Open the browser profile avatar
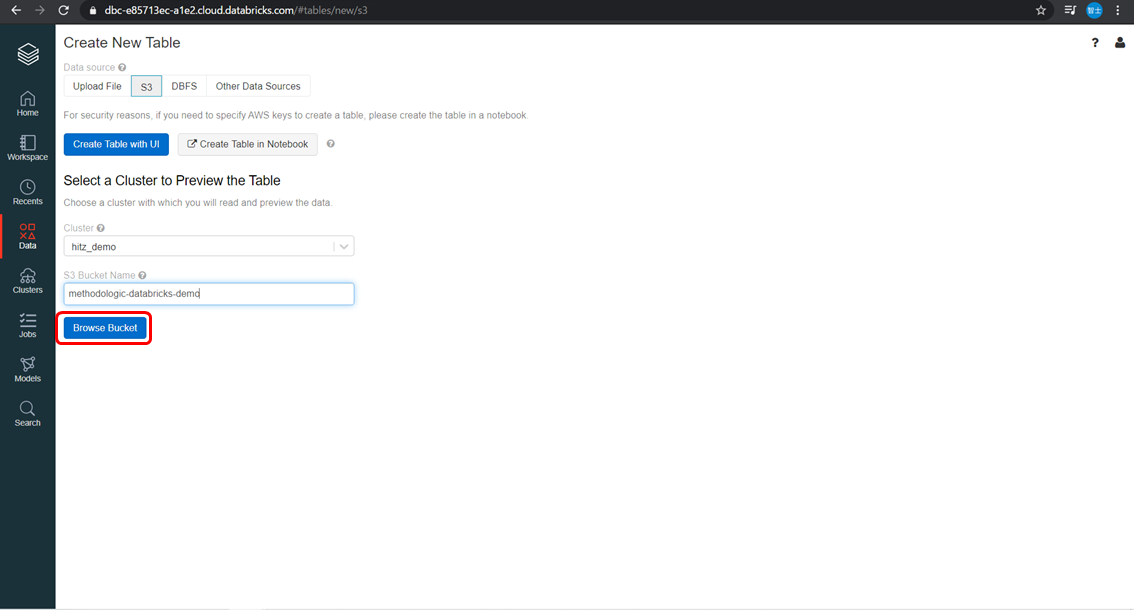This screenshot has height=610, width=1134. tap(1094, 10)
